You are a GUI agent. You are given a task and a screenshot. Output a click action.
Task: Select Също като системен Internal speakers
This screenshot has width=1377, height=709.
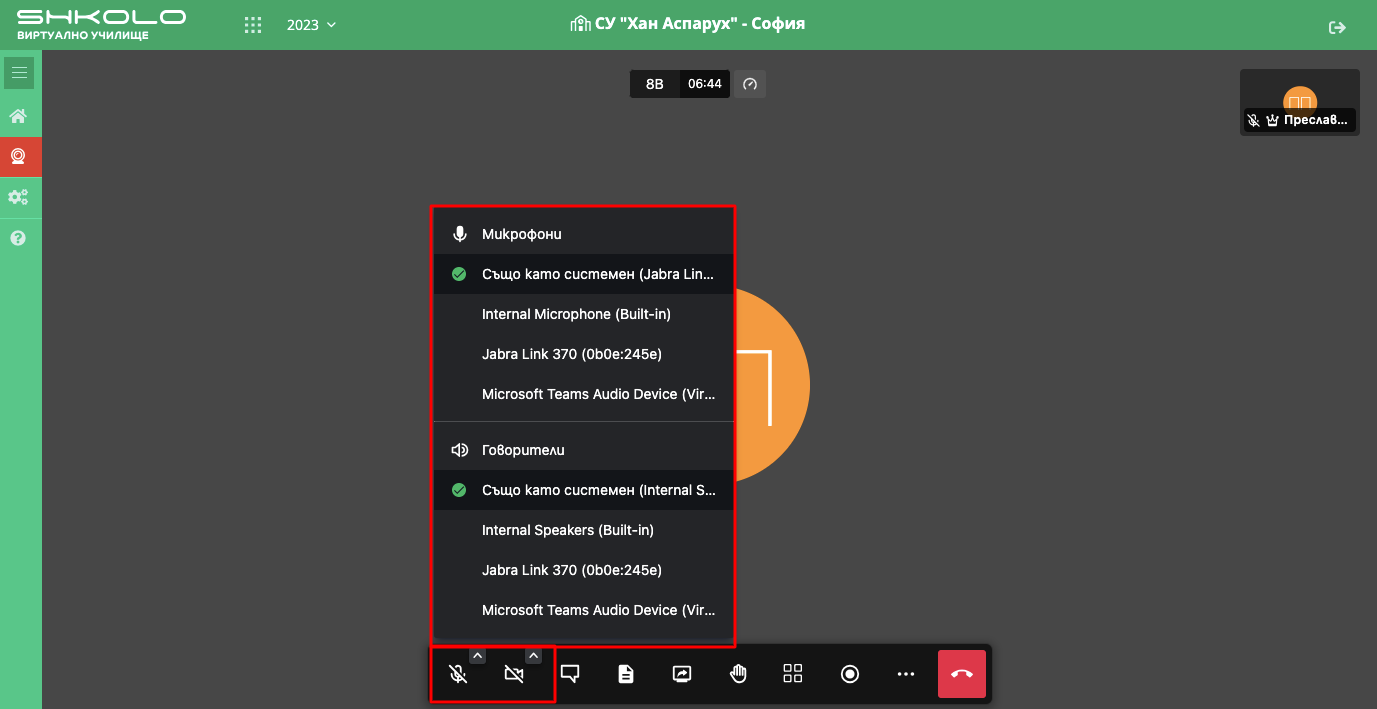coord(584,490)
